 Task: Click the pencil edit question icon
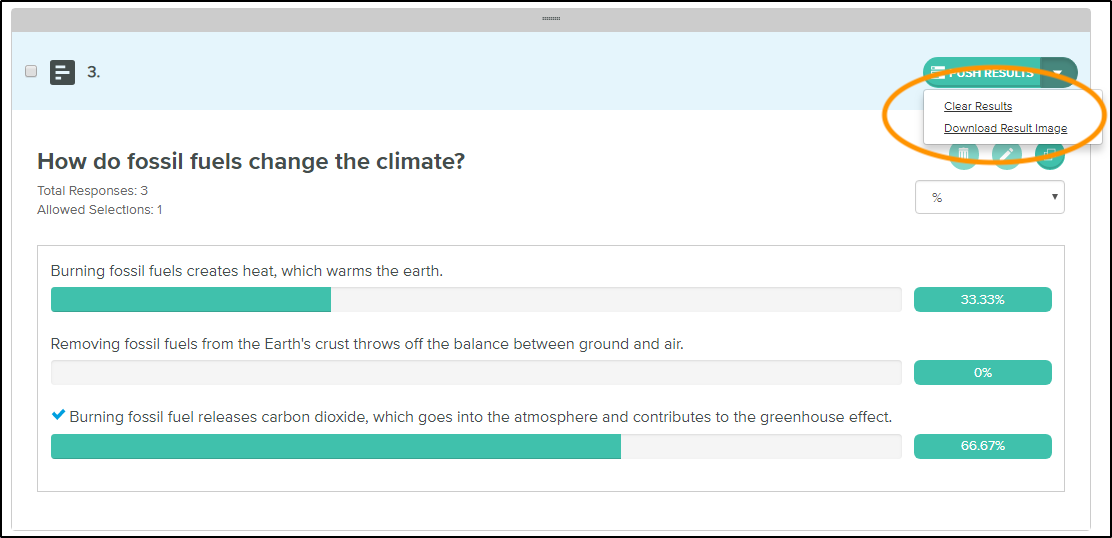point(1007,154)
